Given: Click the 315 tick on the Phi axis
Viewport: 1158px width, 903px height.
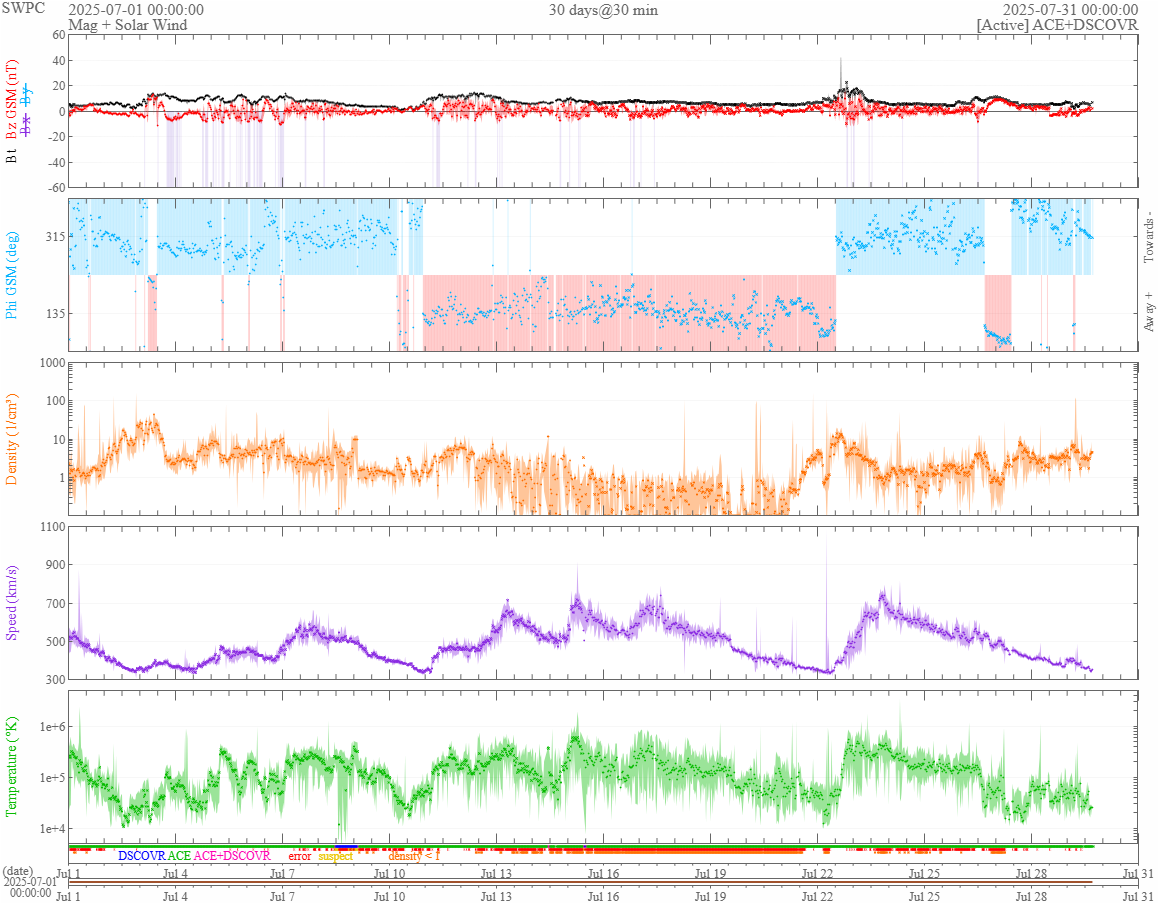Looking at the screenshot, I should point(56,237).
